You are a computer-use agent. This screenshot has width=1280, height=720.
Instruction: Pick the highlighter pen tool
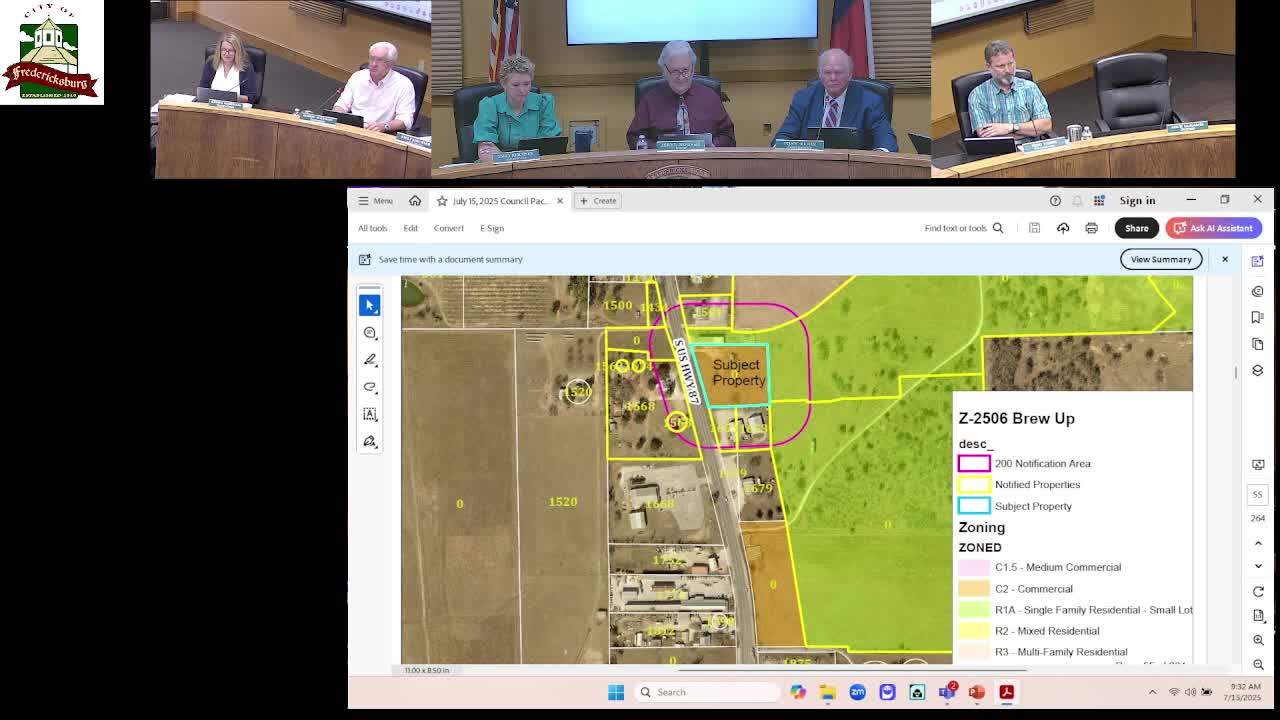[x=370, y=360]
